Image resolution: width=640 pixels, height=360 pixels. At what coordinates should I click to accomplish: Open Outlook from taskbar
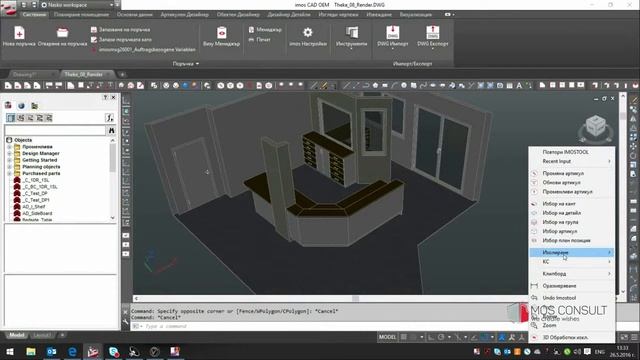[x=51, y=351]
